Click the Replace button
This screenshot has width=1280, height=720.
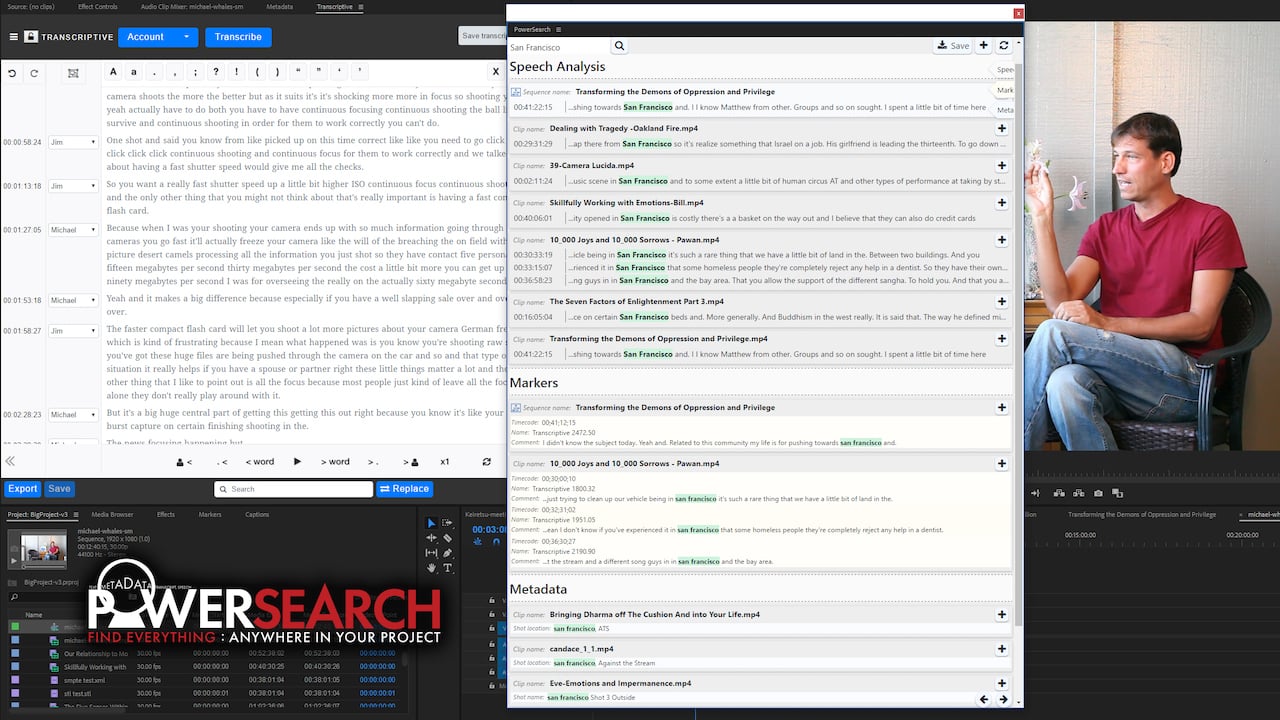(x=404, y=489)
